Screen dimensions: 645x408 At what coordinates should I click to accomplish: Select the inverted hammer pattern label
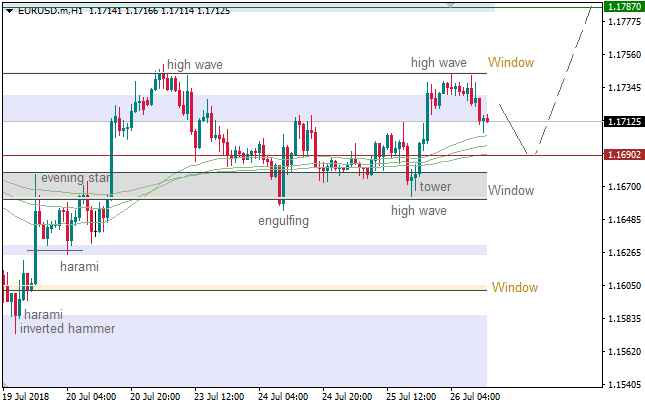coord(67,328)
